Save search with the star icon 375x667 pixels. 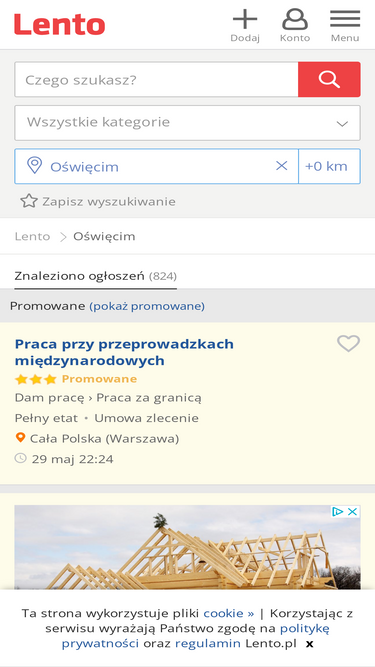(x=29, y=201)
